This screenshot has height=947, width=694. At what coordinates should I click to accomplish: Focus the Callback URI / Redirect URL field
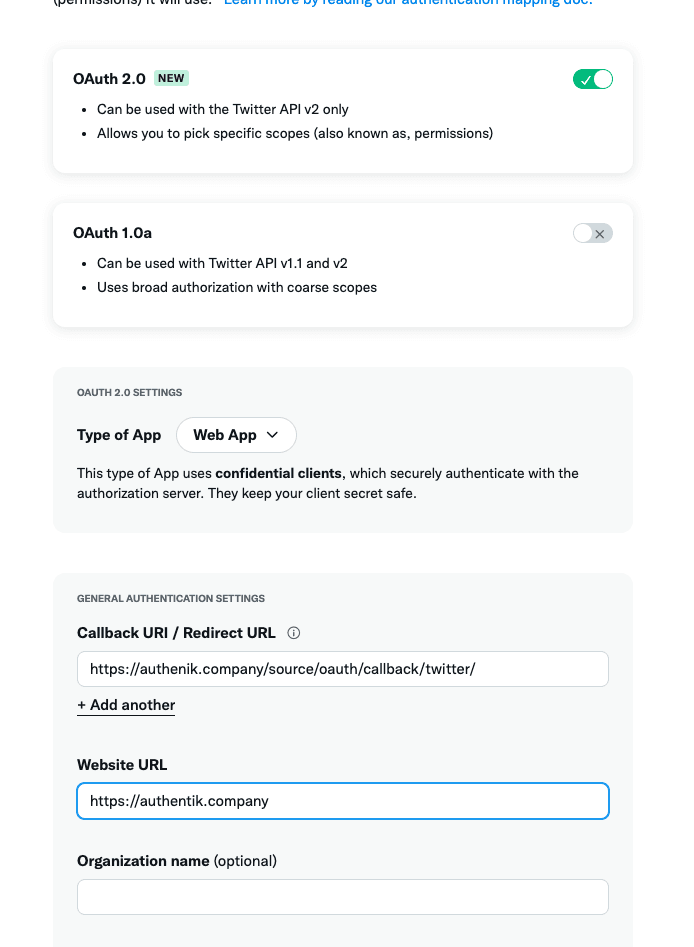pos(342,669)
